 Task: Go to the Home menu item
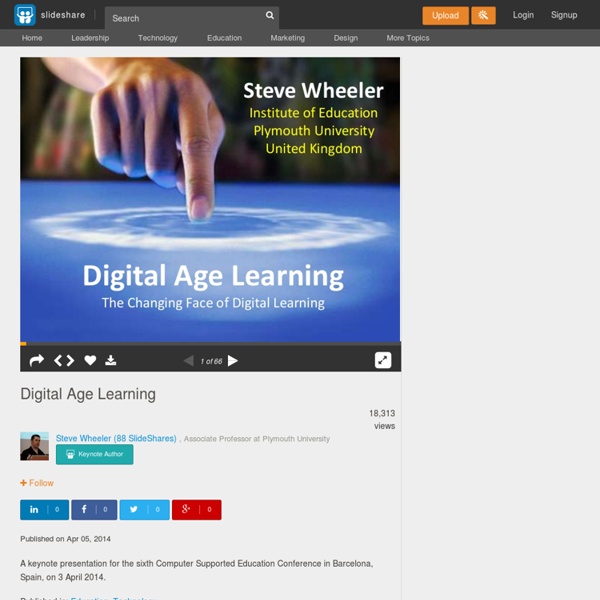point(32,38)
